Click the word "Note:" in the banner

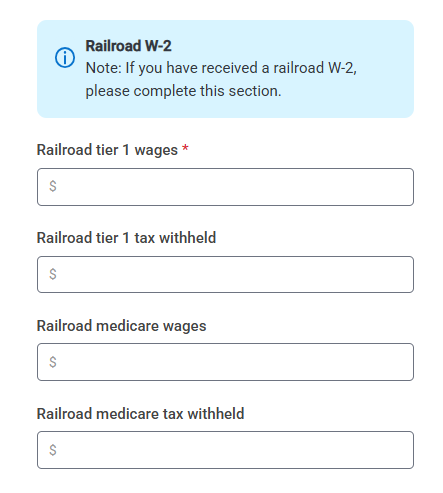point(104,68)
